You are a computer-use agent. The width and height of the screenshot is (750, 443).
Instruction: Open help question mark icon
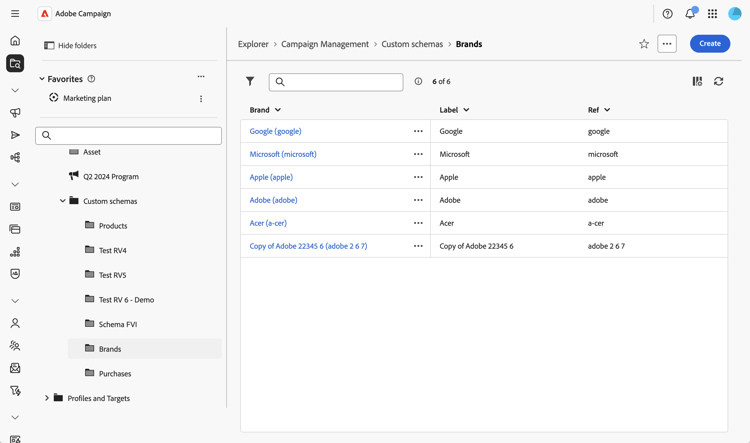668,14
